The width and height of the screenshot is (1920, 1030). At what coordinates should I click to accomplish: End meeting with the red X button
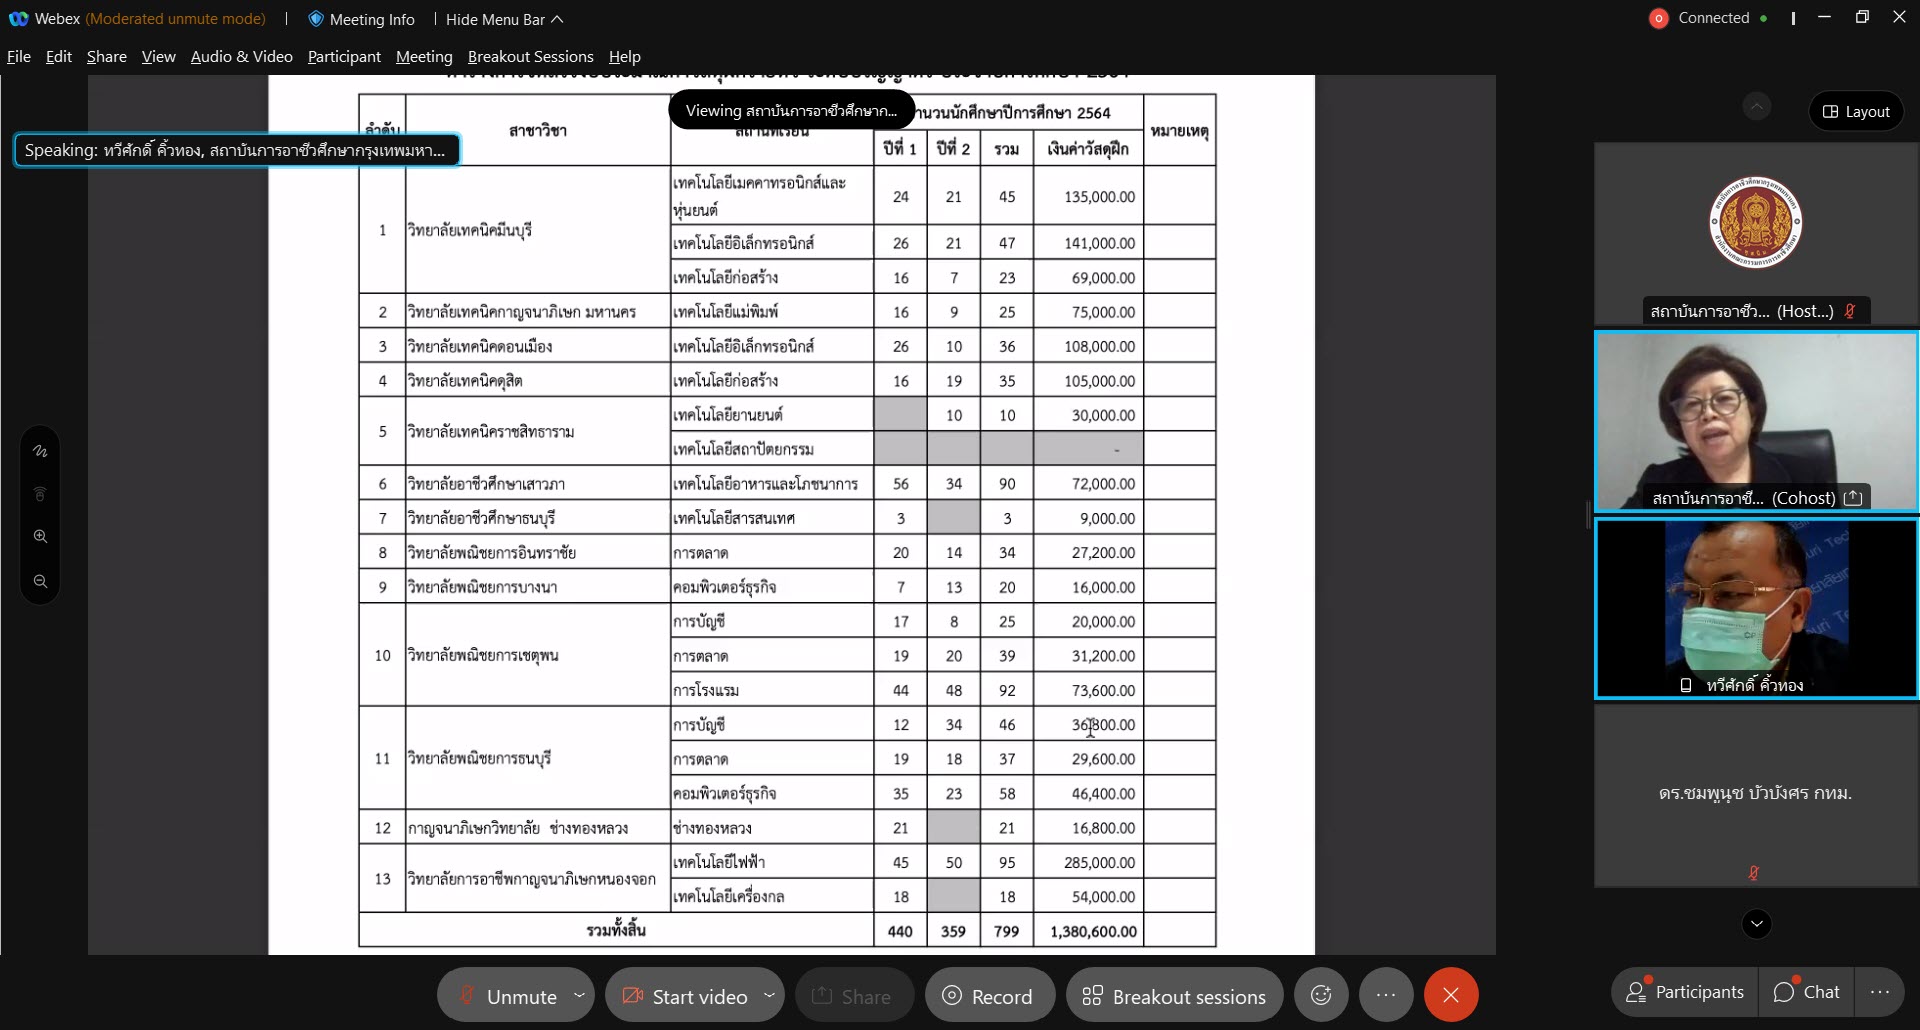(x=1451, y=995)
